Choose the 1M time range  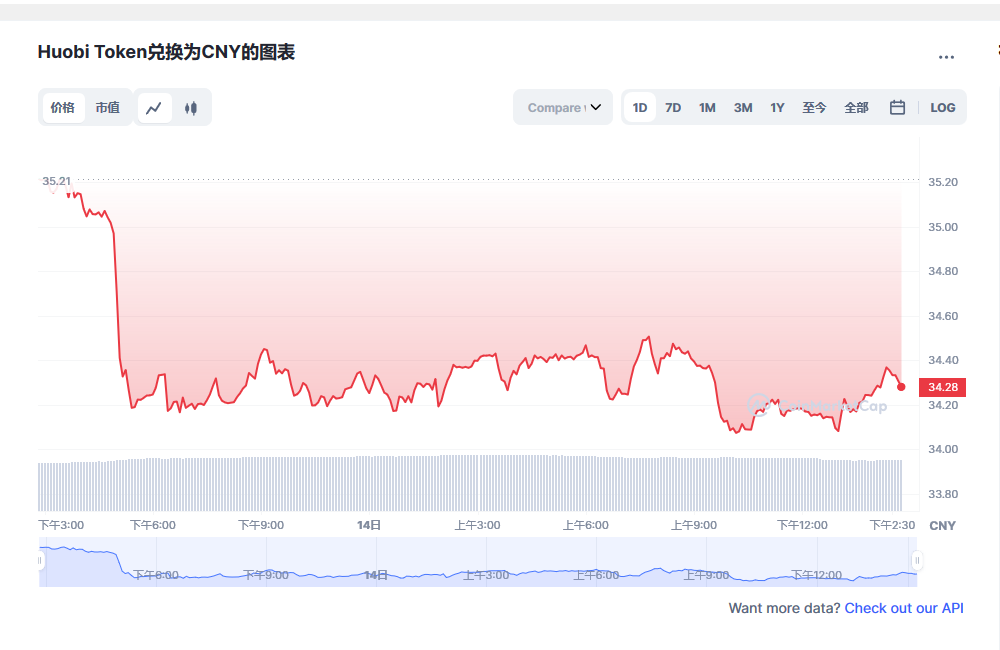707,108
